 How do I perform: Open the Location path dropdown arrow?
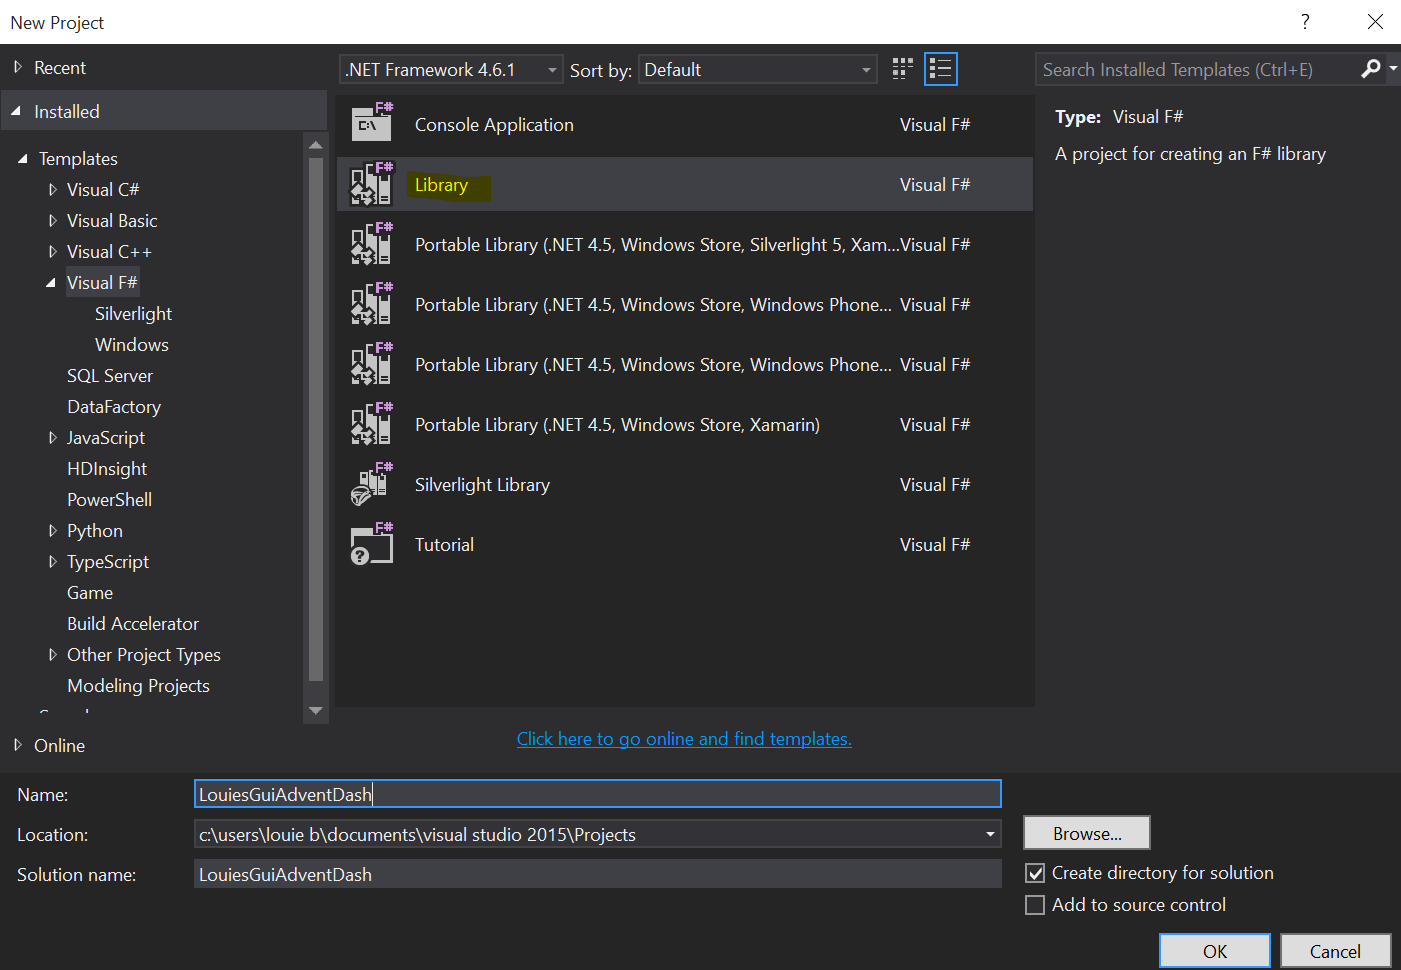(990, 834)
